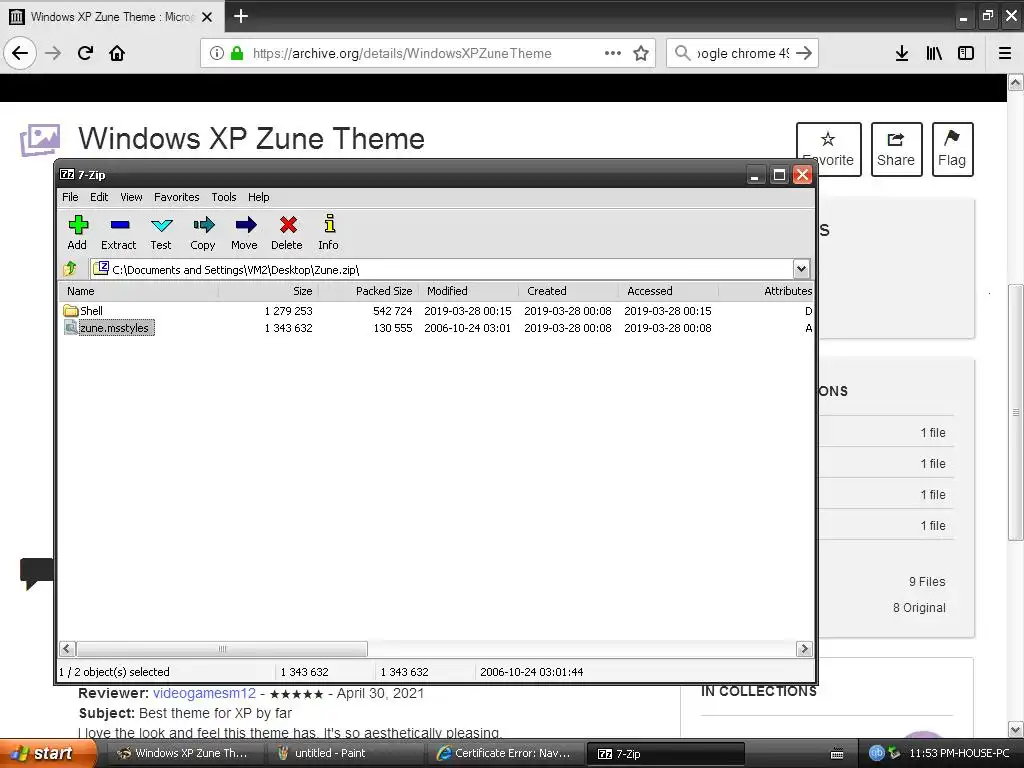
Task: Click the browser search box
Action: point(742,53)
